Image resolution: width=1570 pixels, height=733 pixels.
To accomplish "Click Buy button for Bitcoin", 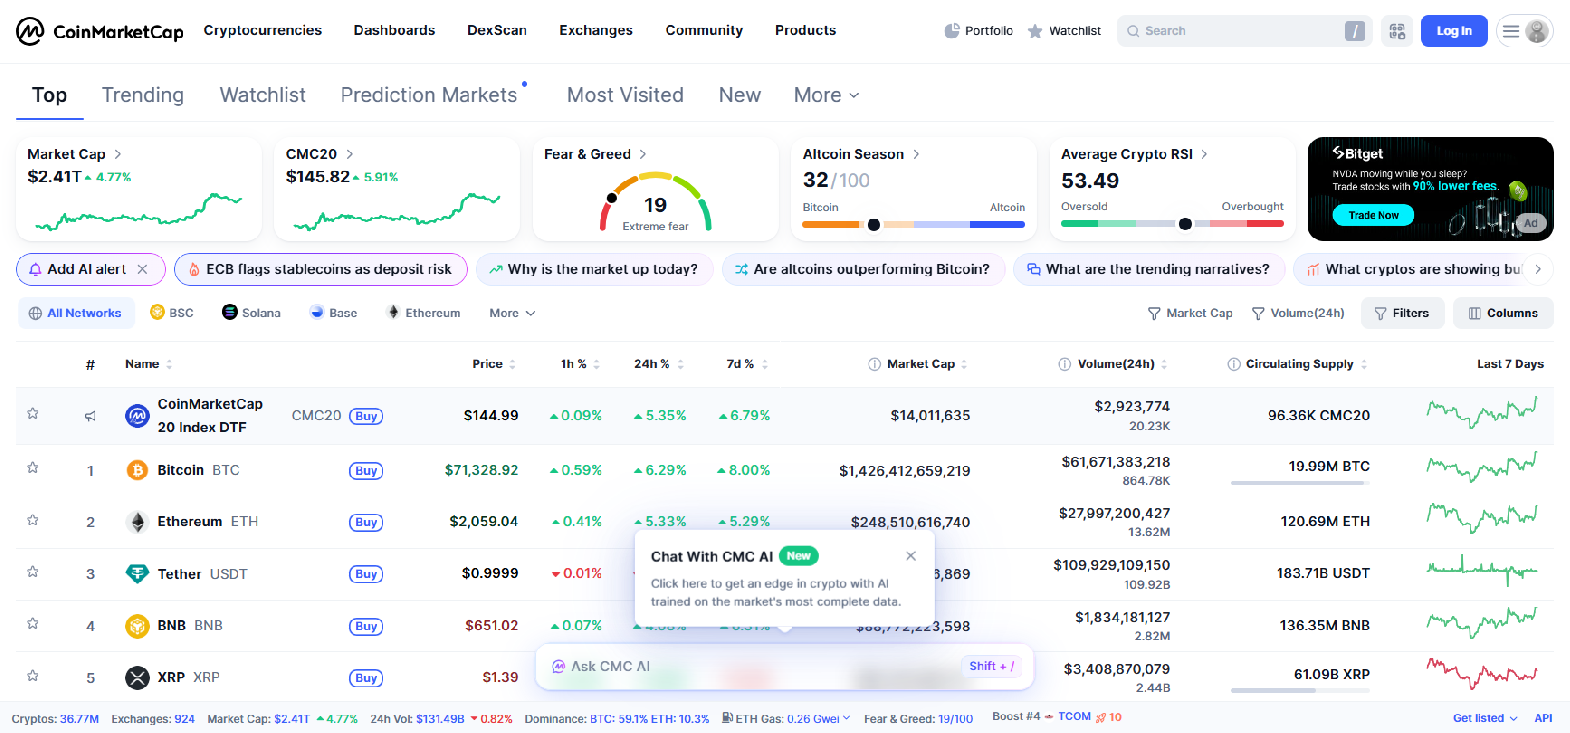I will [366, 471].
